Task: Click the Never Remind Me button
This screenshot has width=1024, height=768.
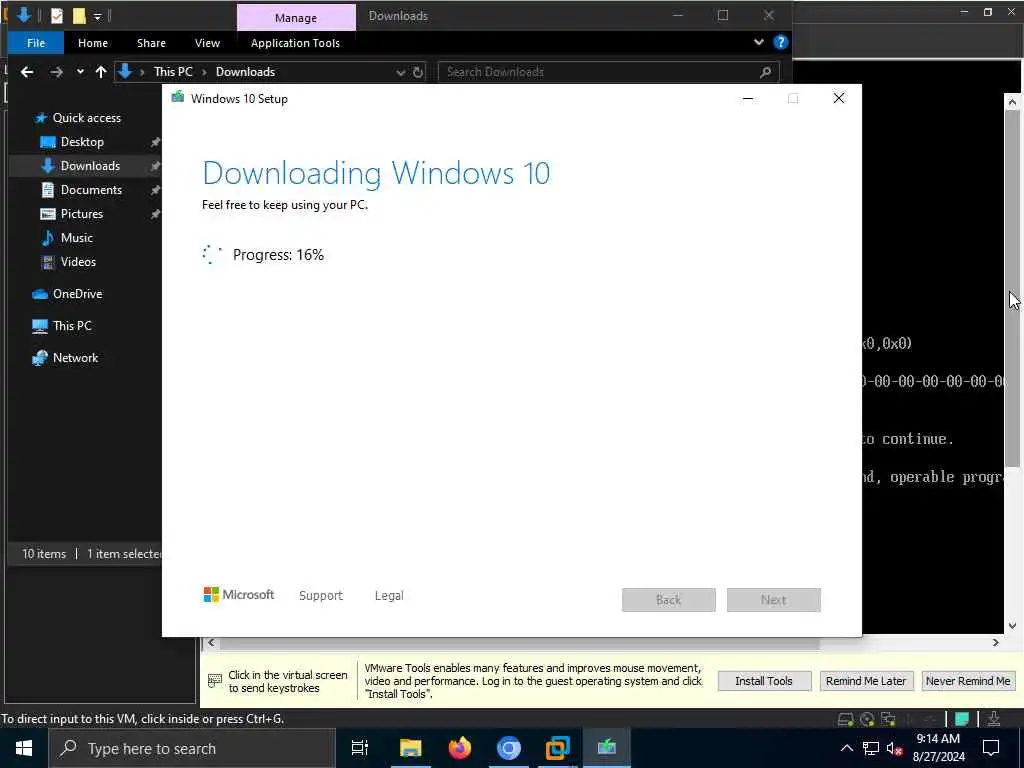Action: (968, 681)
